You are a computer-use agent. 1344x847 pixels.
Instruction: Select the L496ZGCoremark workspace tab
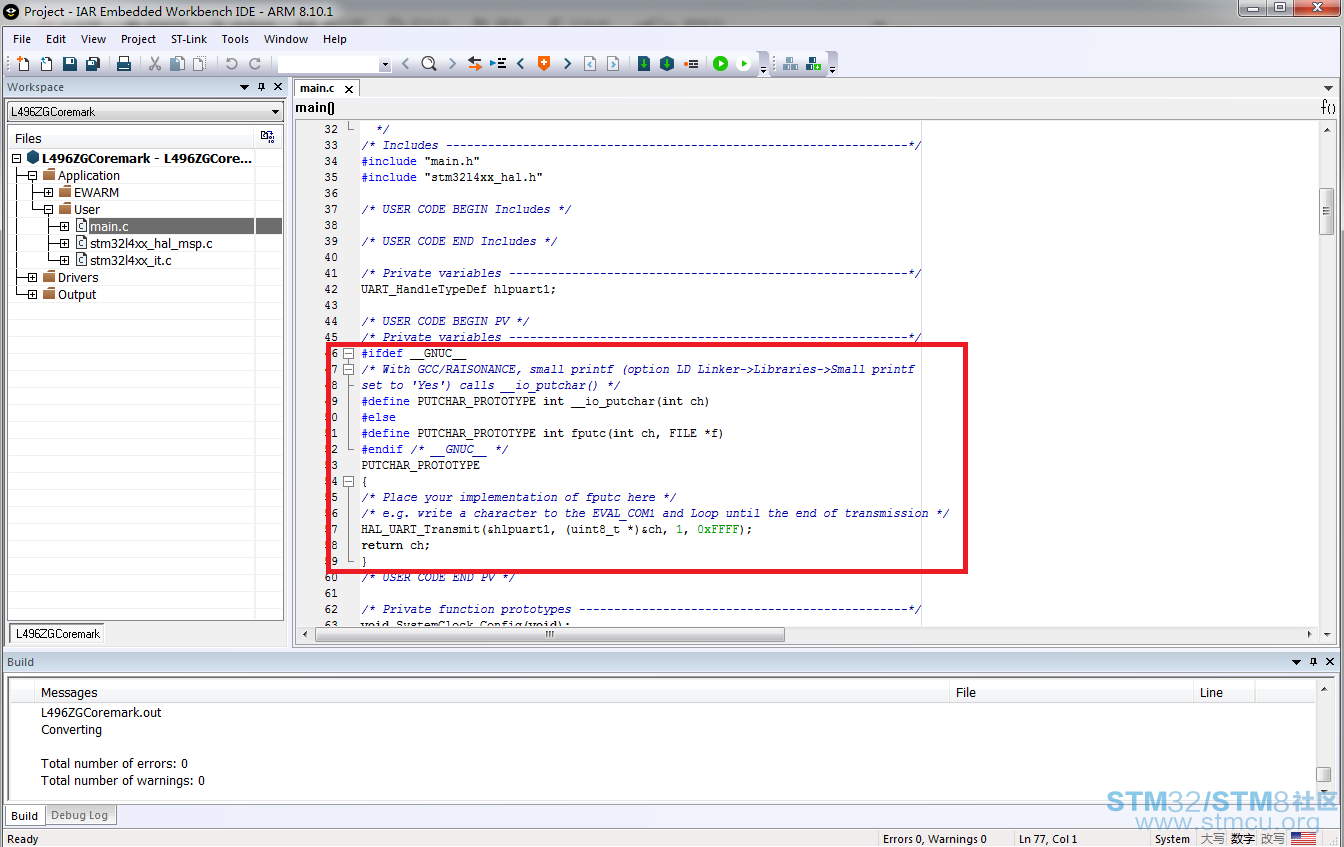(x=58, y=633)
